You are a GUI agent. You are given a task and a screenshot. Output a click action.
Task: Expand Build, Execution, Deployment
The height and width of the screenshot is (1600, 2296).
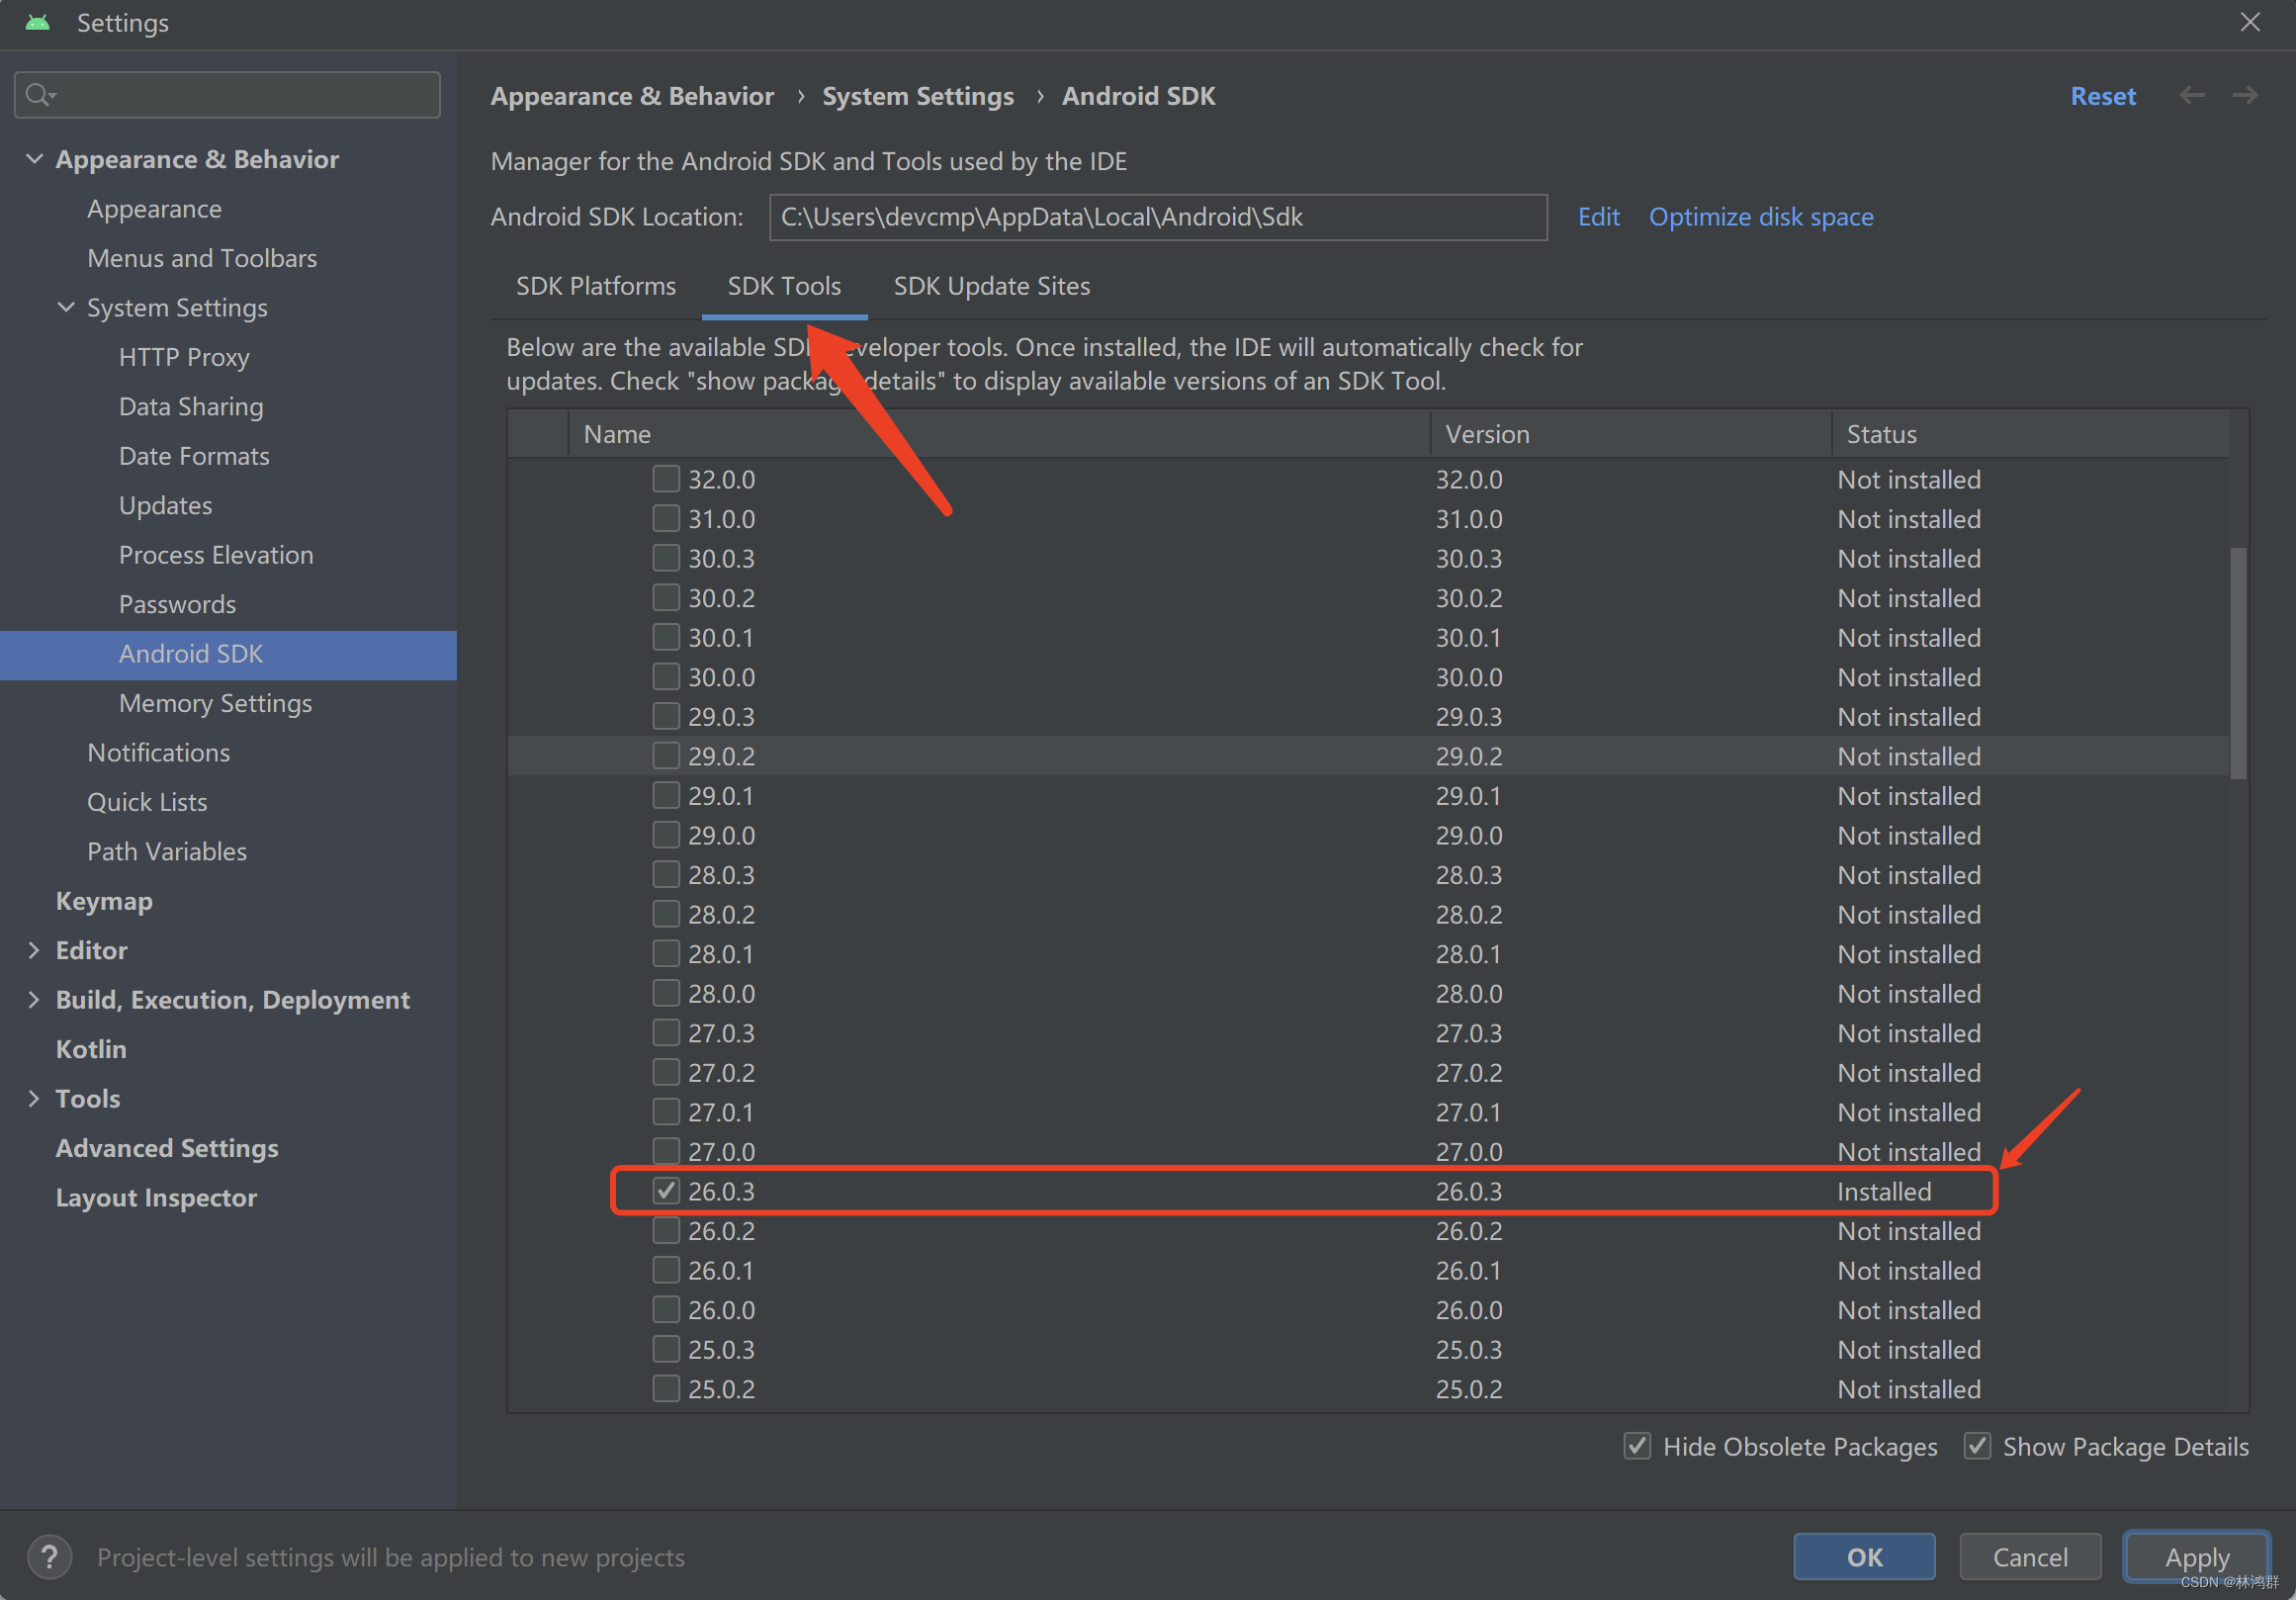click(x=34, y=1000)
